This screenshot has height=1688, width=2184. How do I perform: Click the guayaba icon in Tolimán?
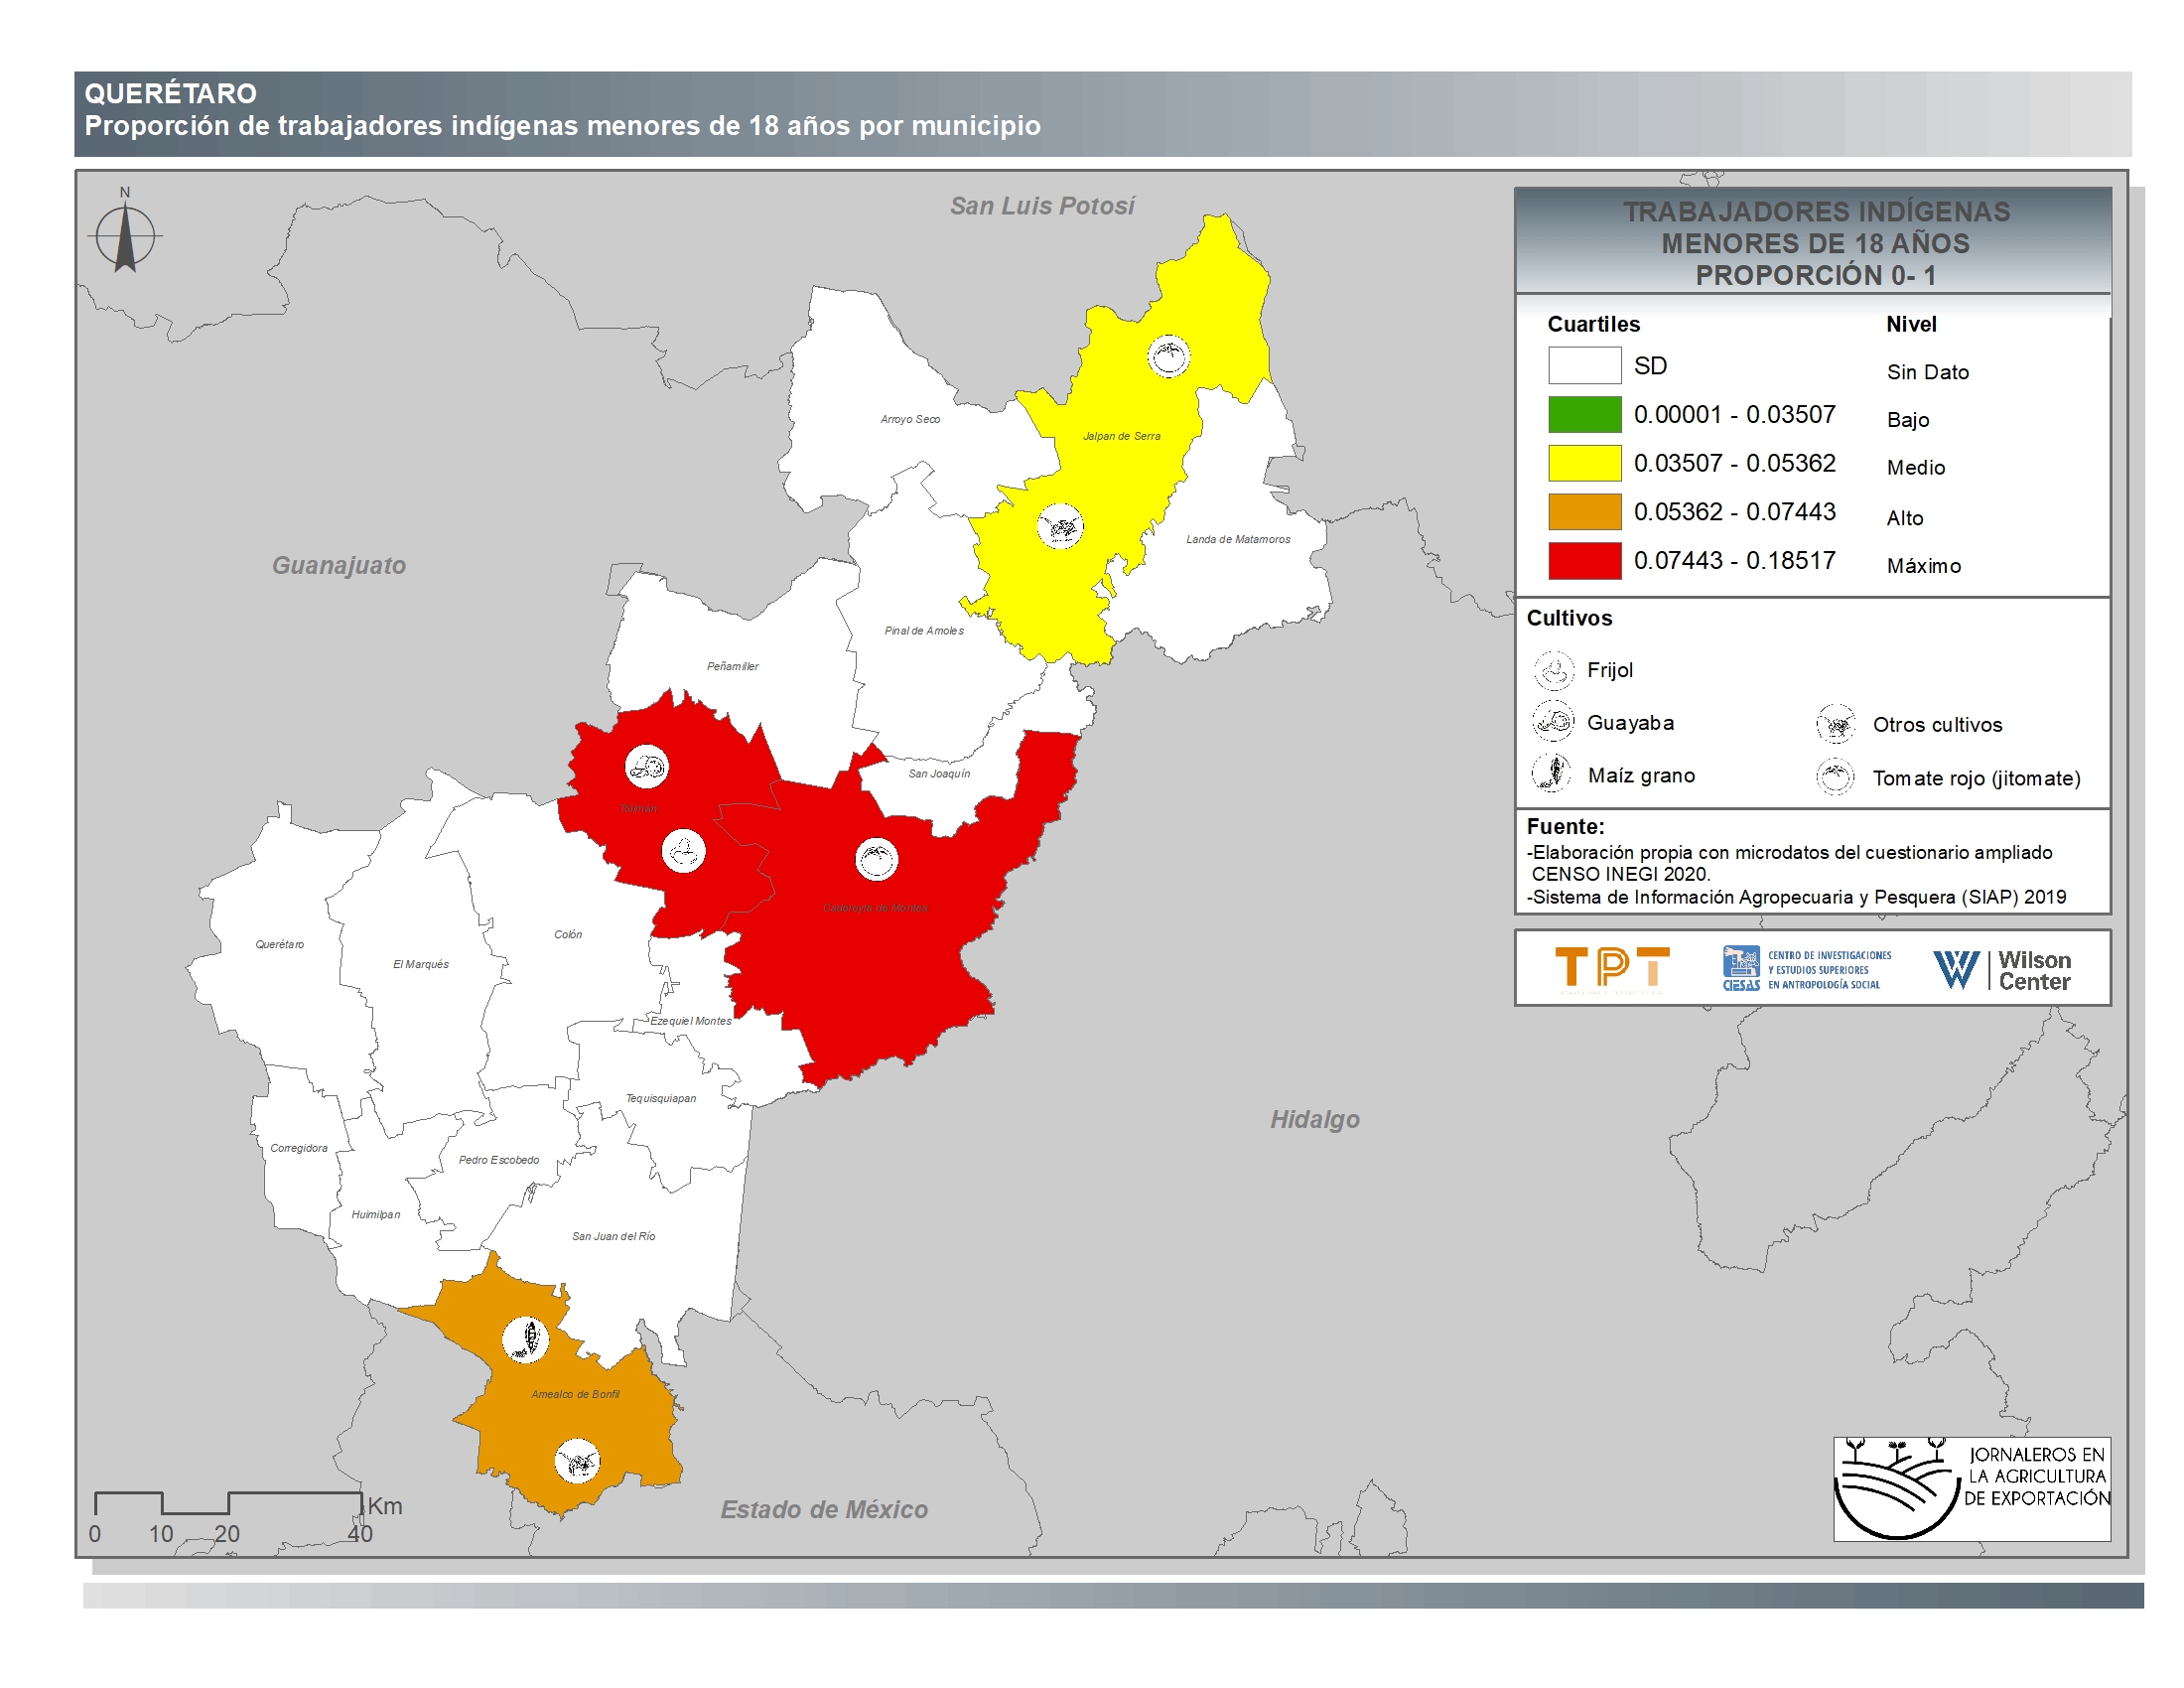[x=646, y=767]
